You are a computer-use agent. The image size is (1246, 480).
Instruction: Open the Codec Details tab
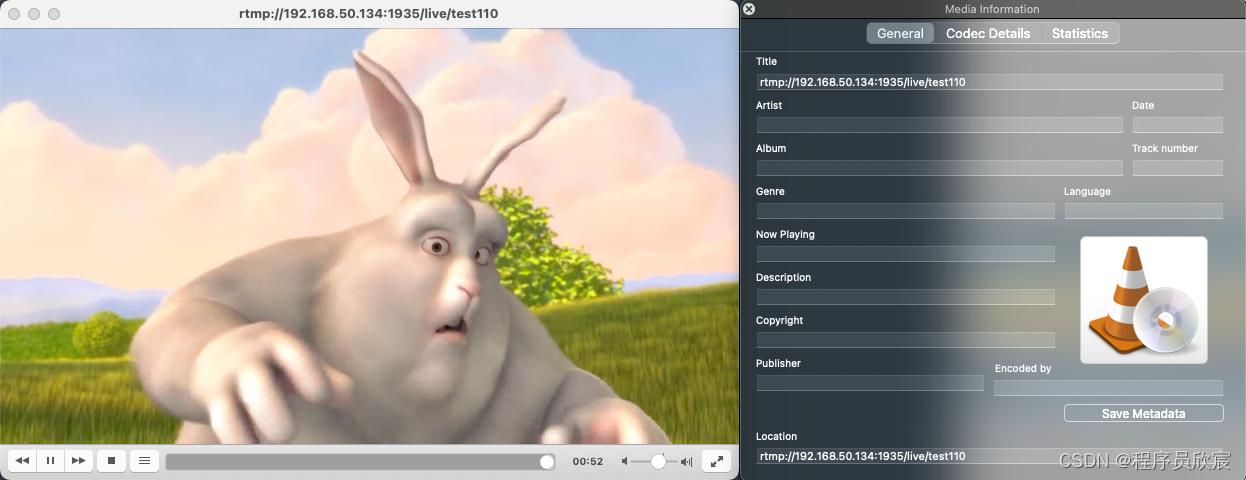tap(987, 33)
